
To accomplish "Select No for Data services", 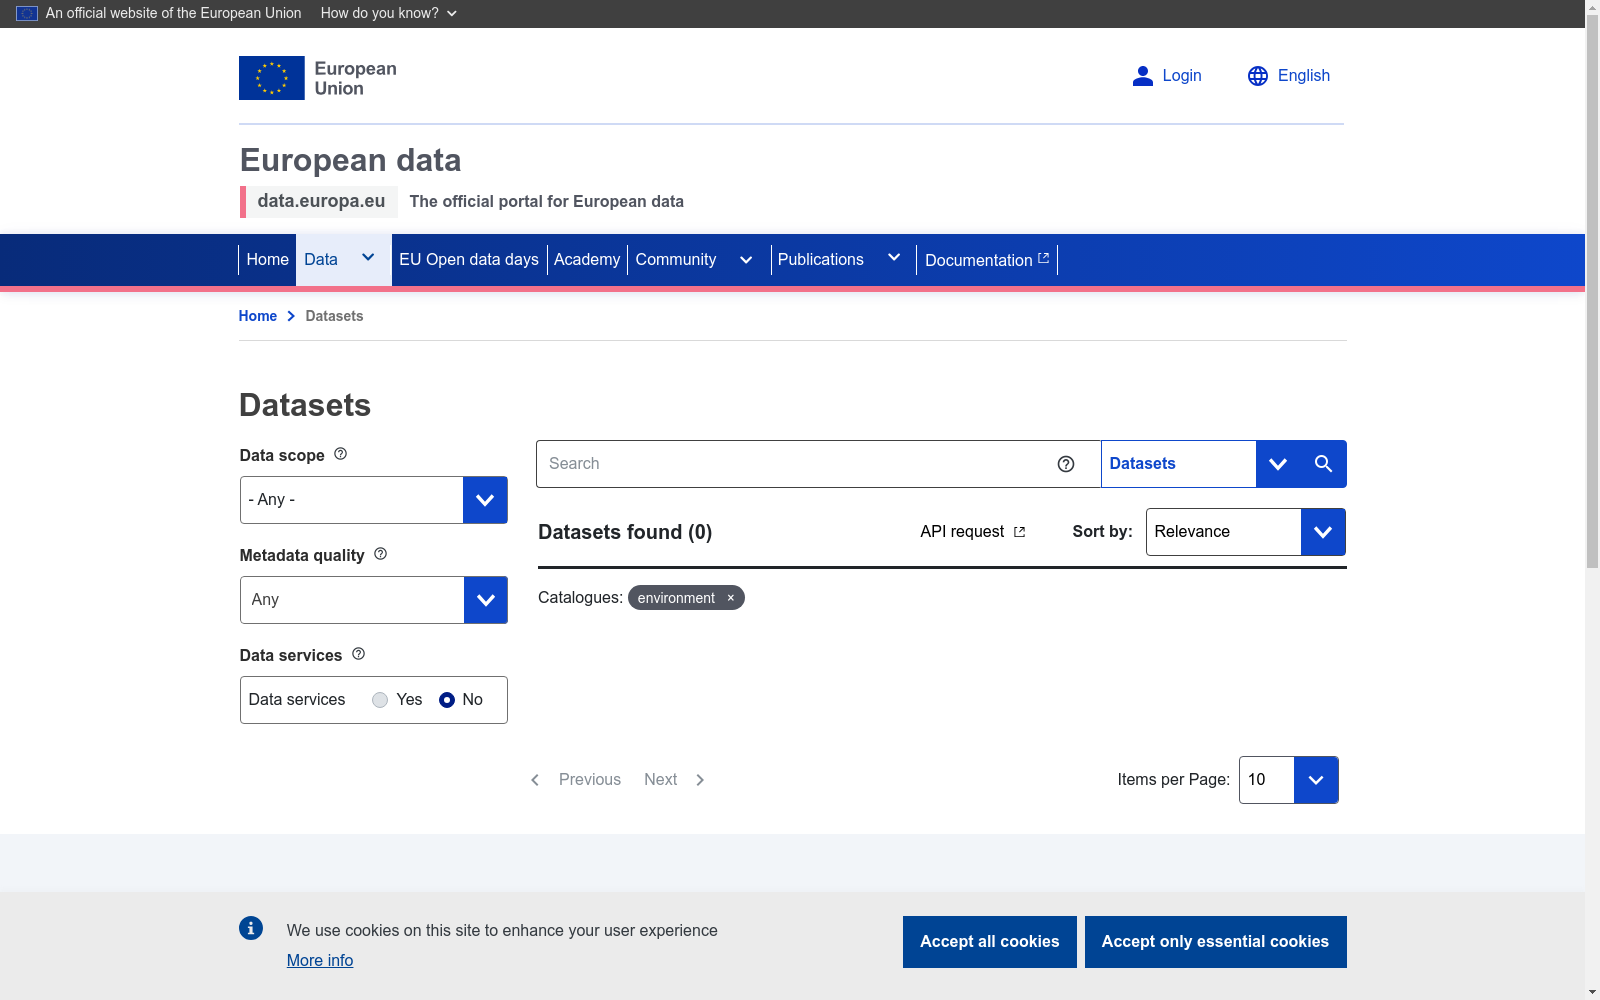I will 447,700.
